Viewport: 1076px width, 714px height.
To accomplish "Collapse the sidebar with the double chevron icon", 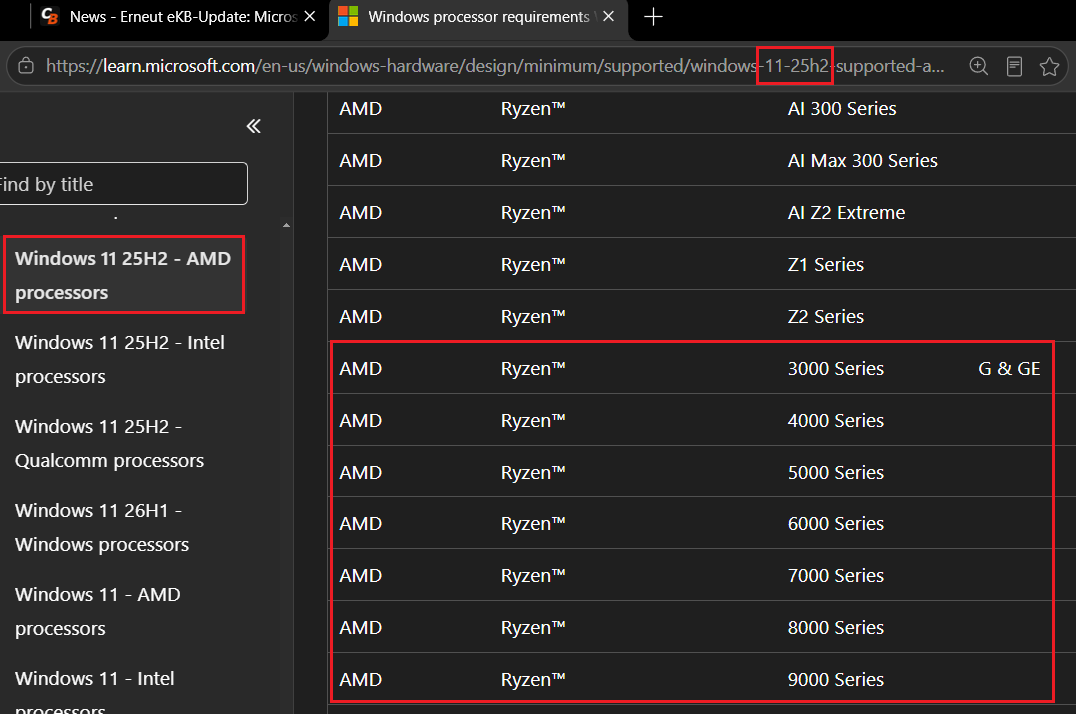I will (254, 126).
